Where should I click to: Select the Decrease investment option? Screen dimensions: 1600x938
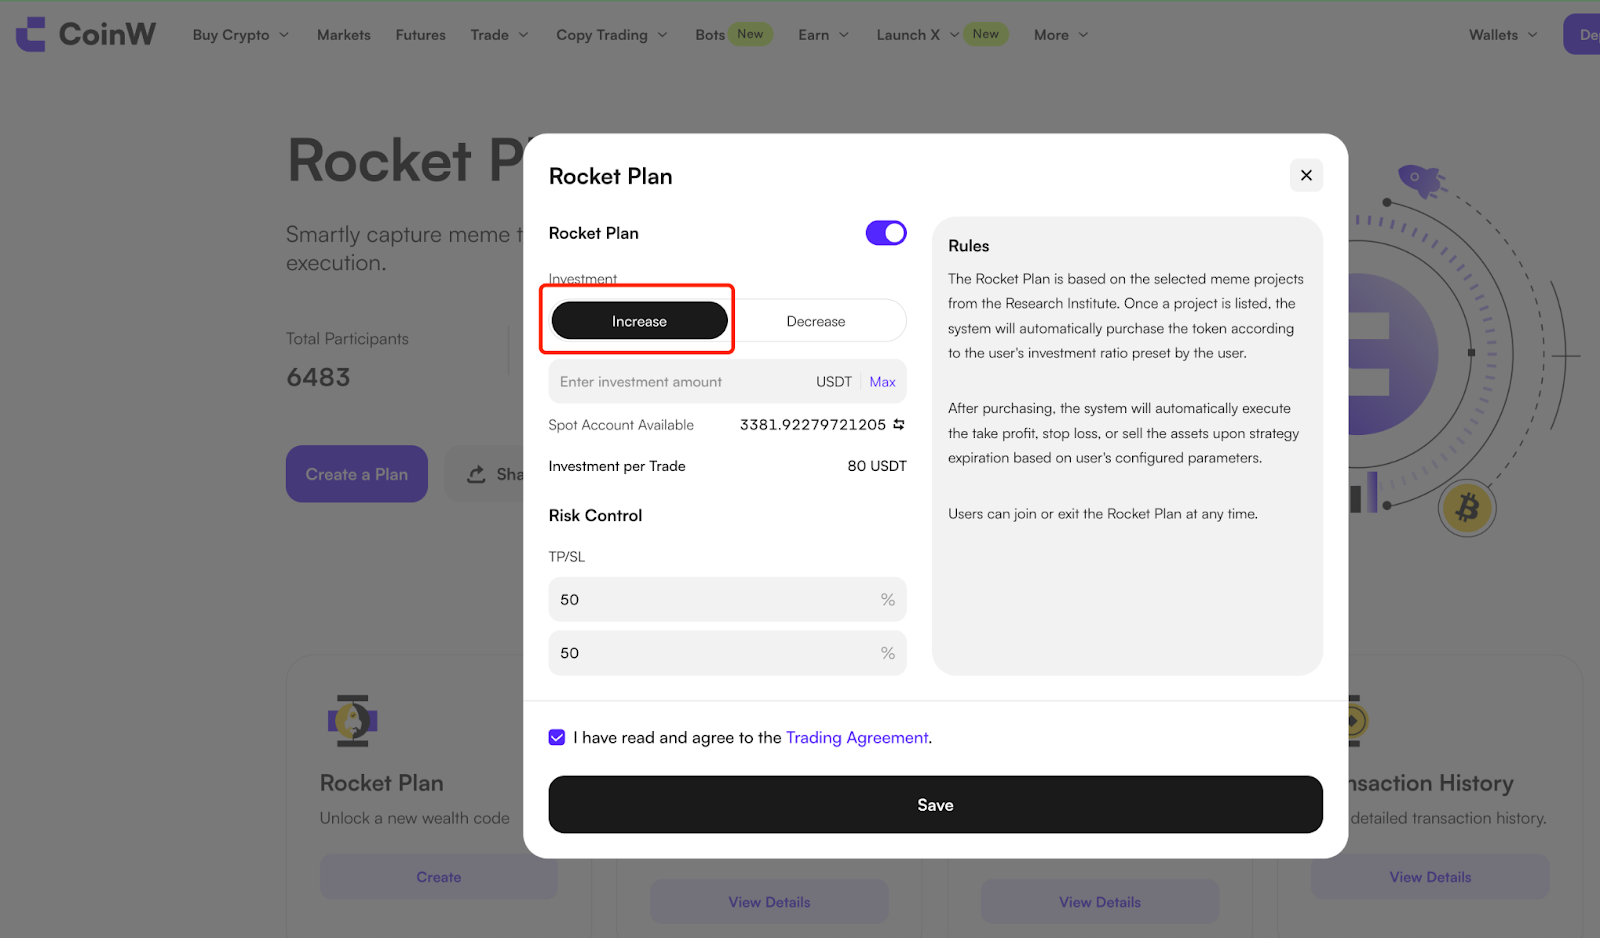pos(816,321)
